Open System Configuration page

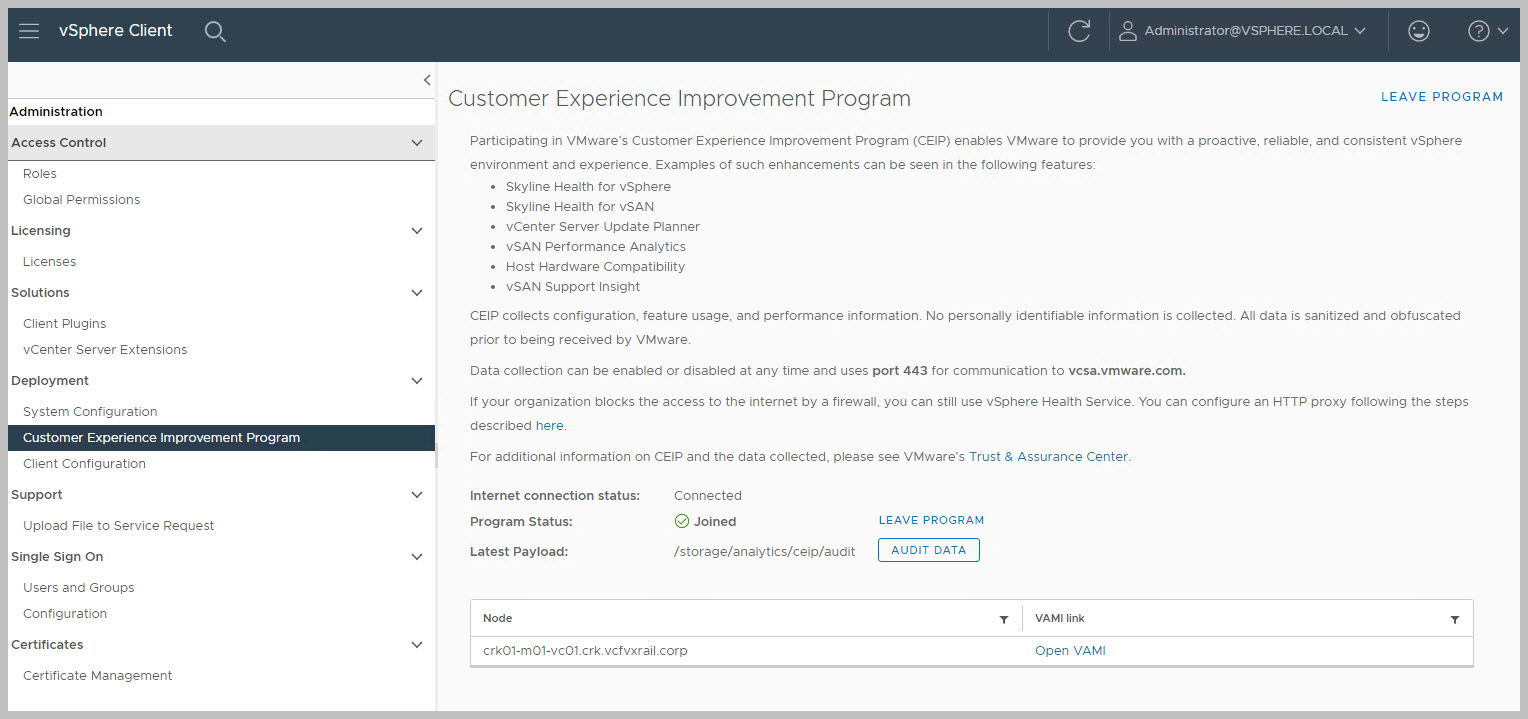90,412
